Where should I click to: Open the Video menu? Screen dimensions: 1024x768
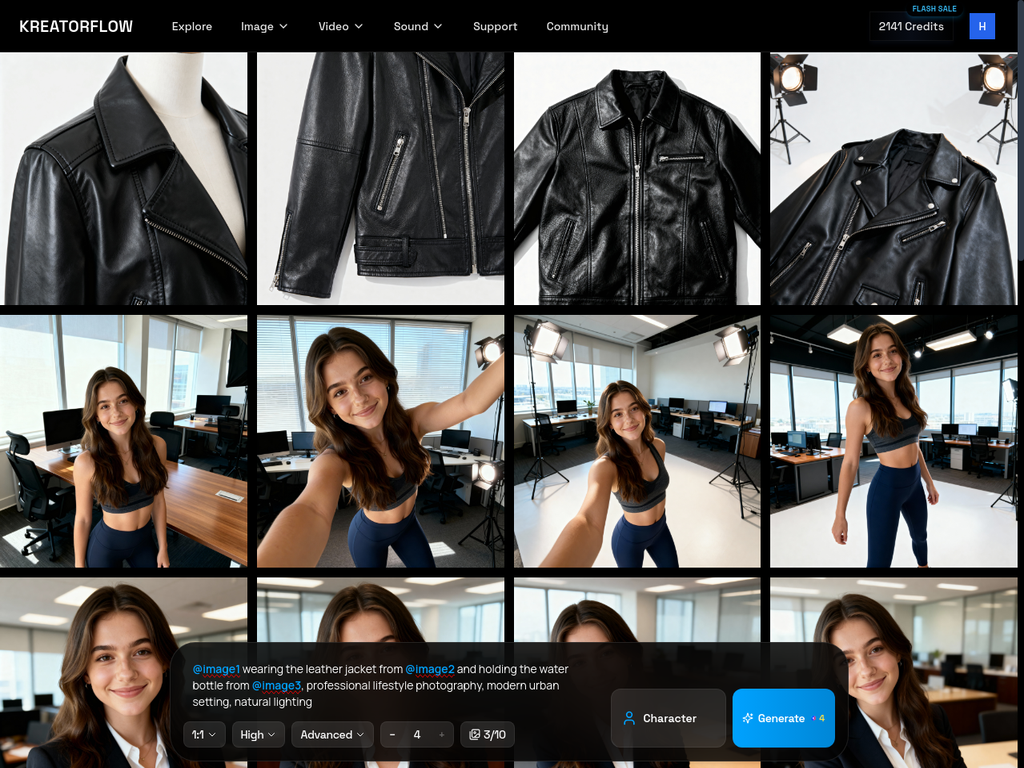341,26
